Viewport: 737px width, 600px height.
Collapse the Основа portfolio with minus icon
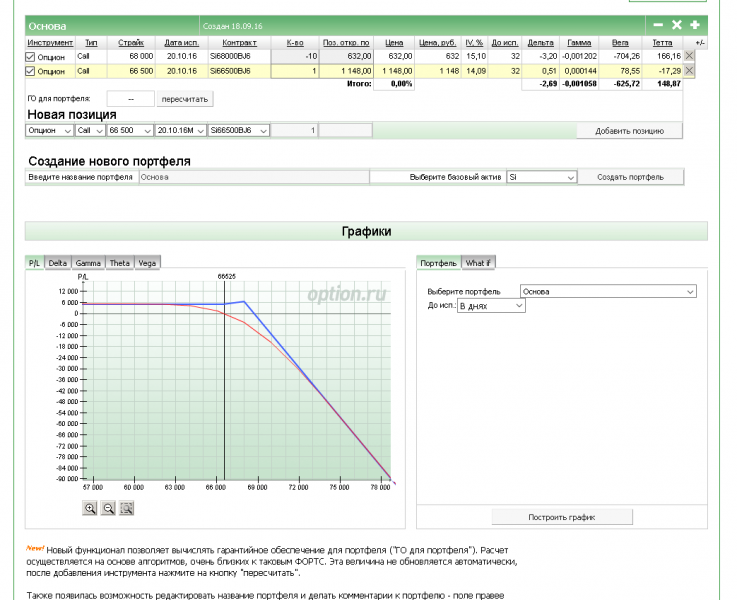click(658, 24)
